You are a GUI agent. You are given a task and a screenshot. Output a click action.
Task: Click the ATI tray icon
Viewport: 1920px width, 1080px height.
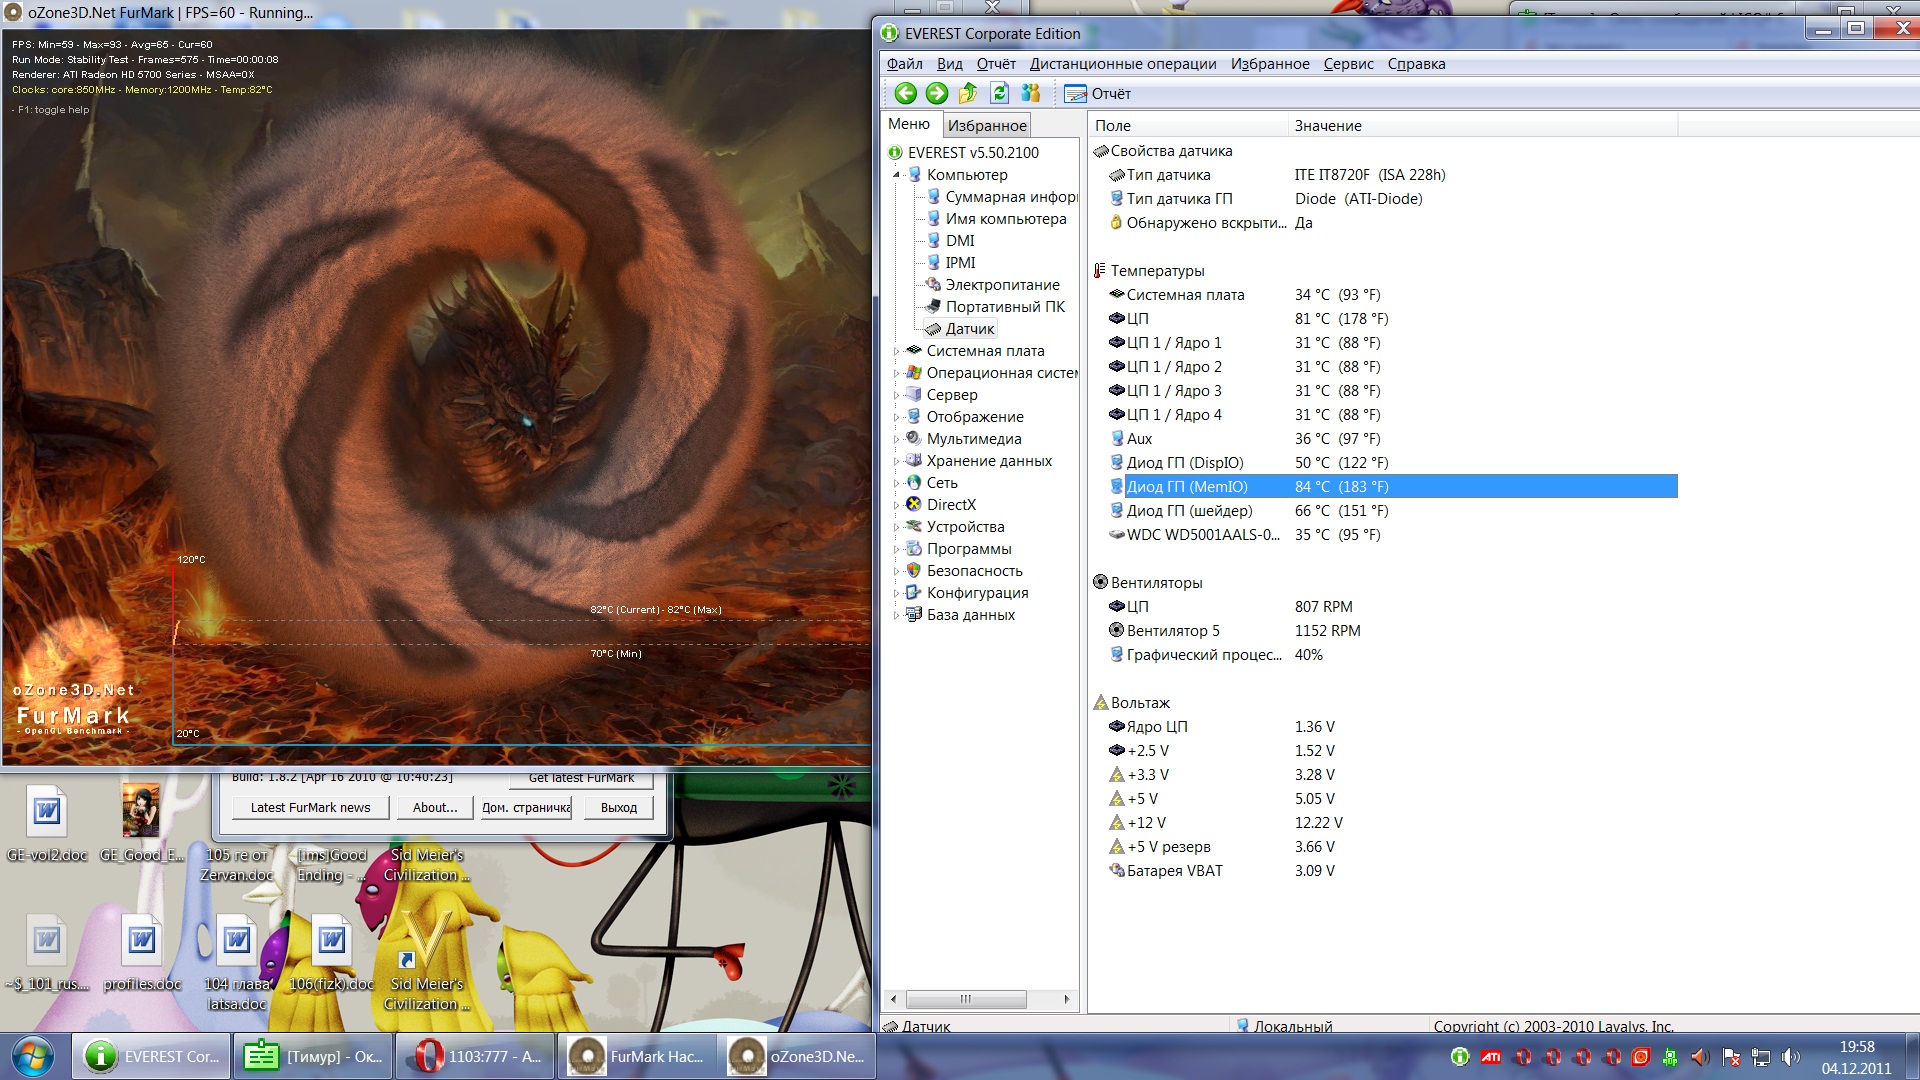click(1491, 1057)
